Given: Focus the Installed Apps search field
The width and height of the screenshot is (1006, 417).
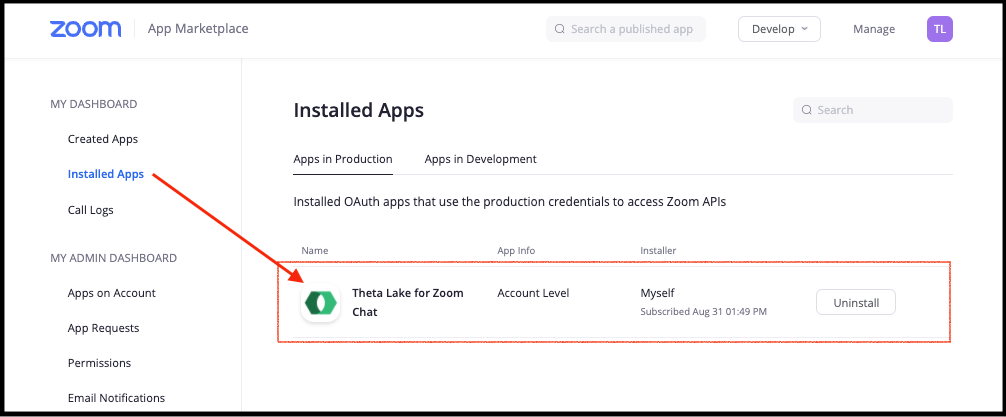Looking at the screenshot, I should tap(873, 110).
